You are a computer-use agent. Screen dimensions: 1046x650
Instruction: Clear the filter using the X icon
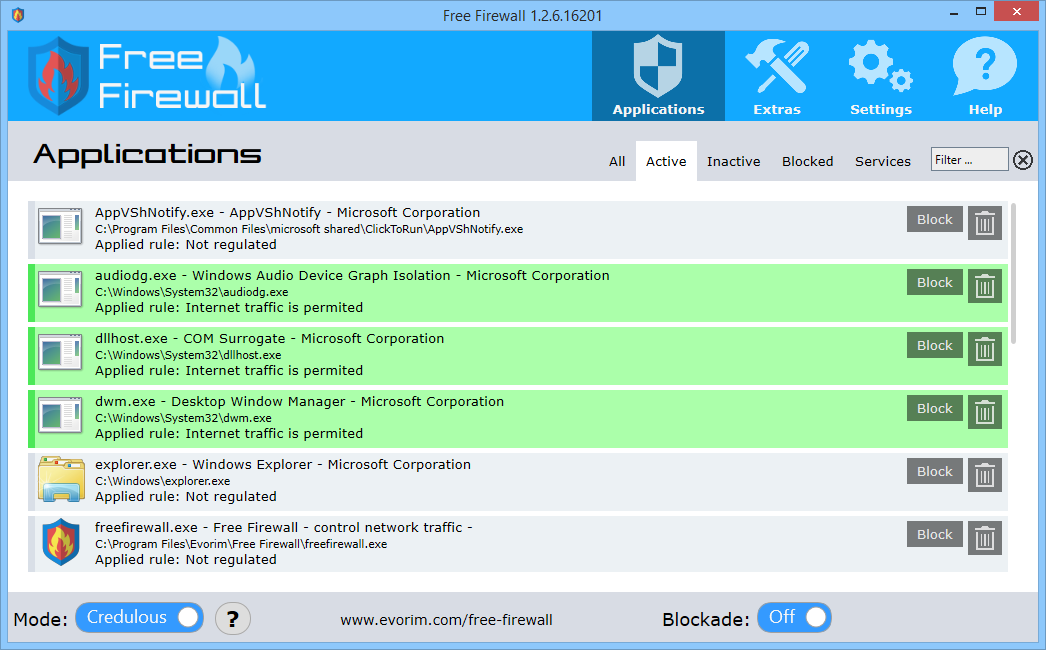[1022, 159]
